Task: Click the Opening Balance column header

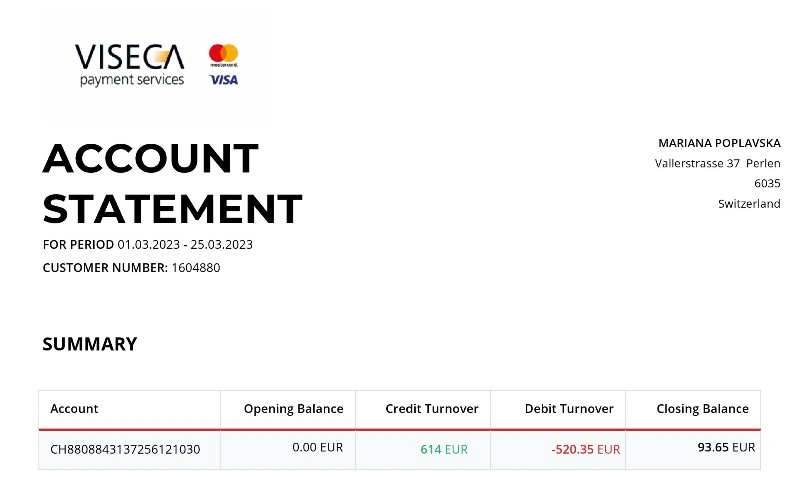Action: [293, 409]
